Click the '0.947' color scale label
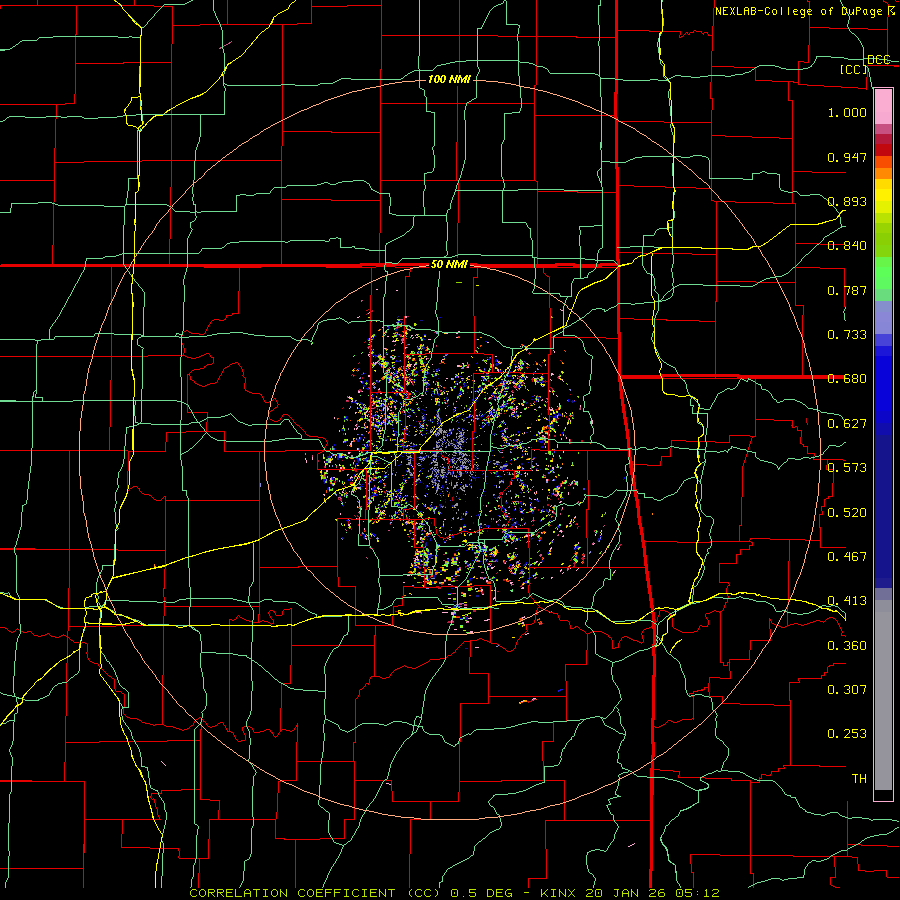This screenshot has width=900, height=900. [847, 157]
